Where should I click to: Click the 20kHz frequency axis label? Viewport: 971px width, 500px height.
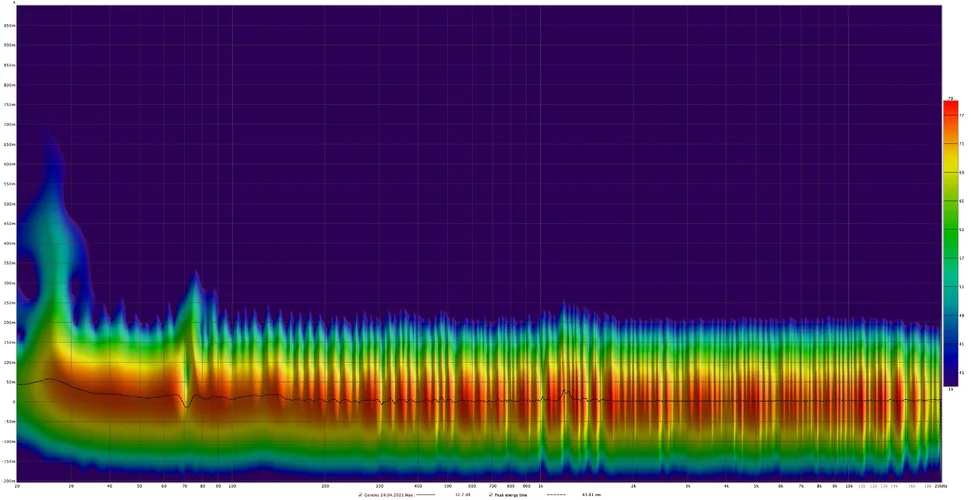[941, 486]
